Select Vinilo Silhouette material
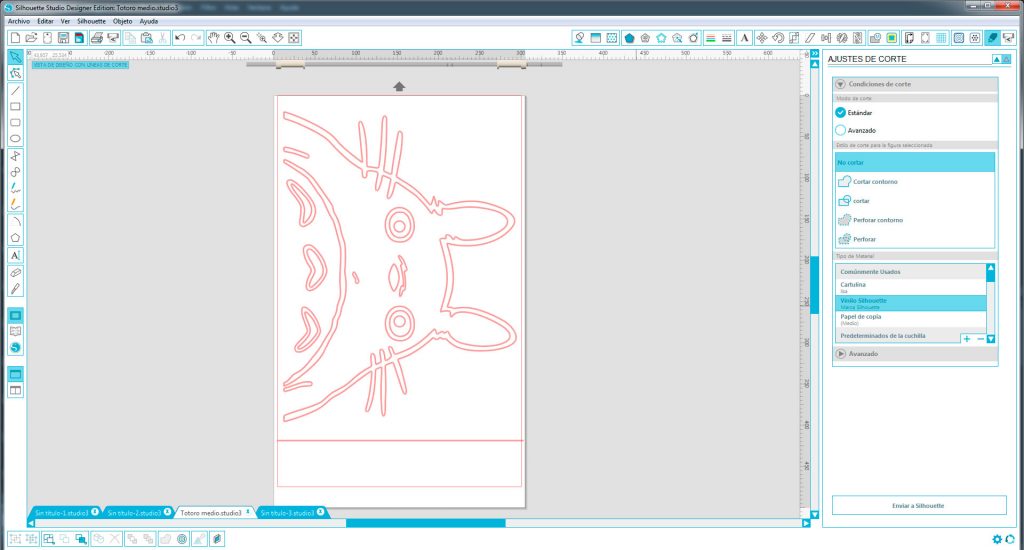1024x550 pixels. point(911,303)
